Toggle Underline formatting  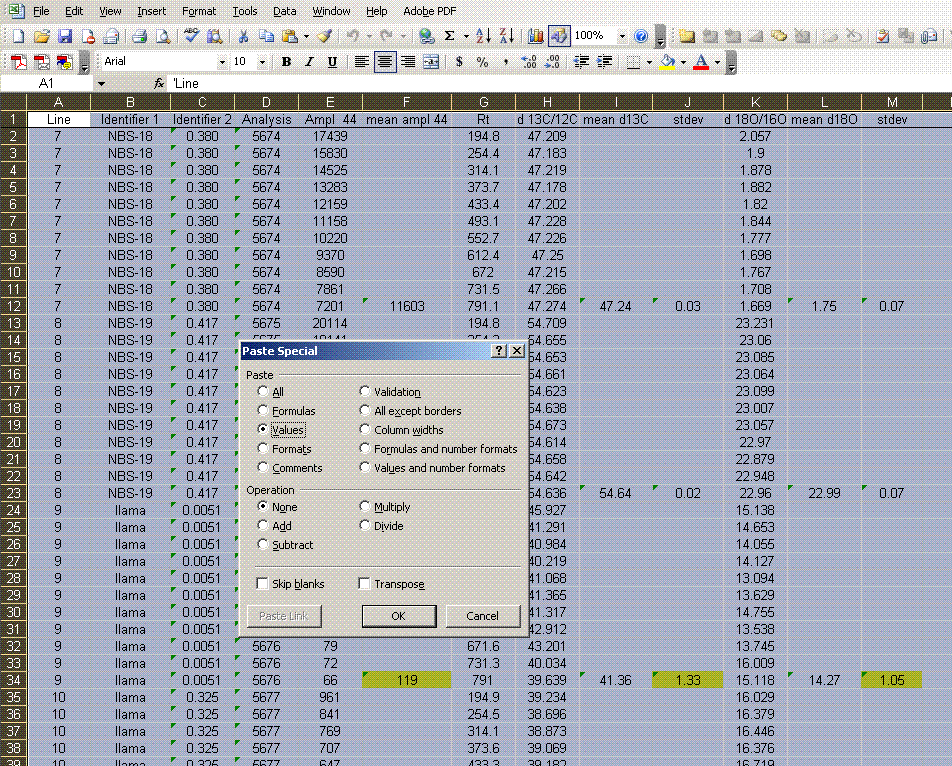(332, 62)
